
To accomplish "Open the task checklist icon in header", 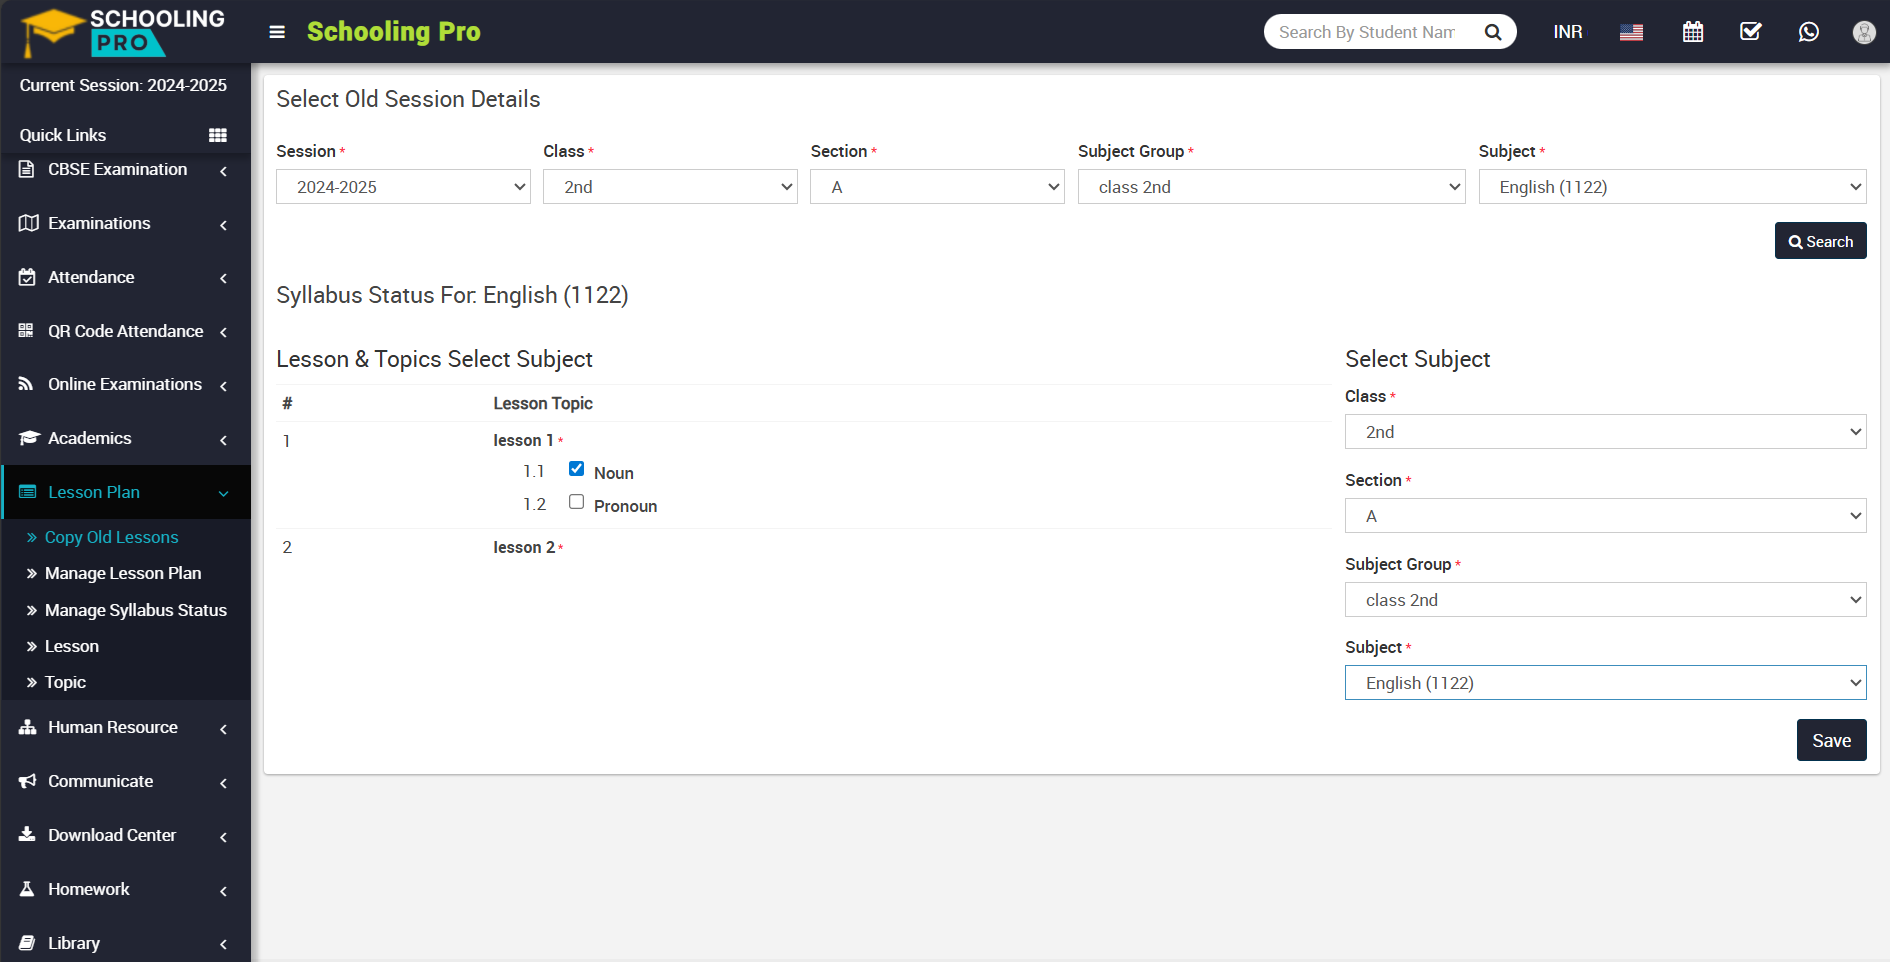I will tap(1751, 32).
